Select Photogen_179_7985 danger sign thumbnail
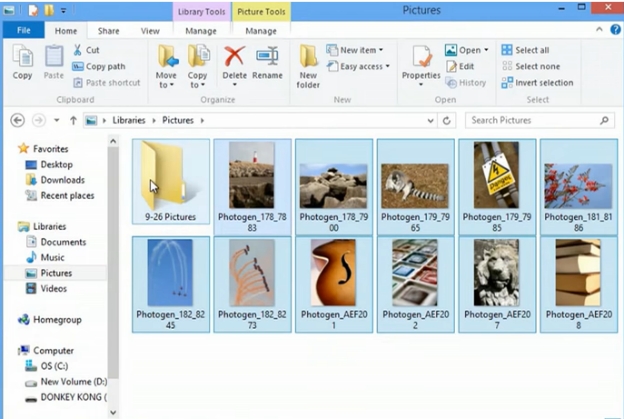 point(497,186)
